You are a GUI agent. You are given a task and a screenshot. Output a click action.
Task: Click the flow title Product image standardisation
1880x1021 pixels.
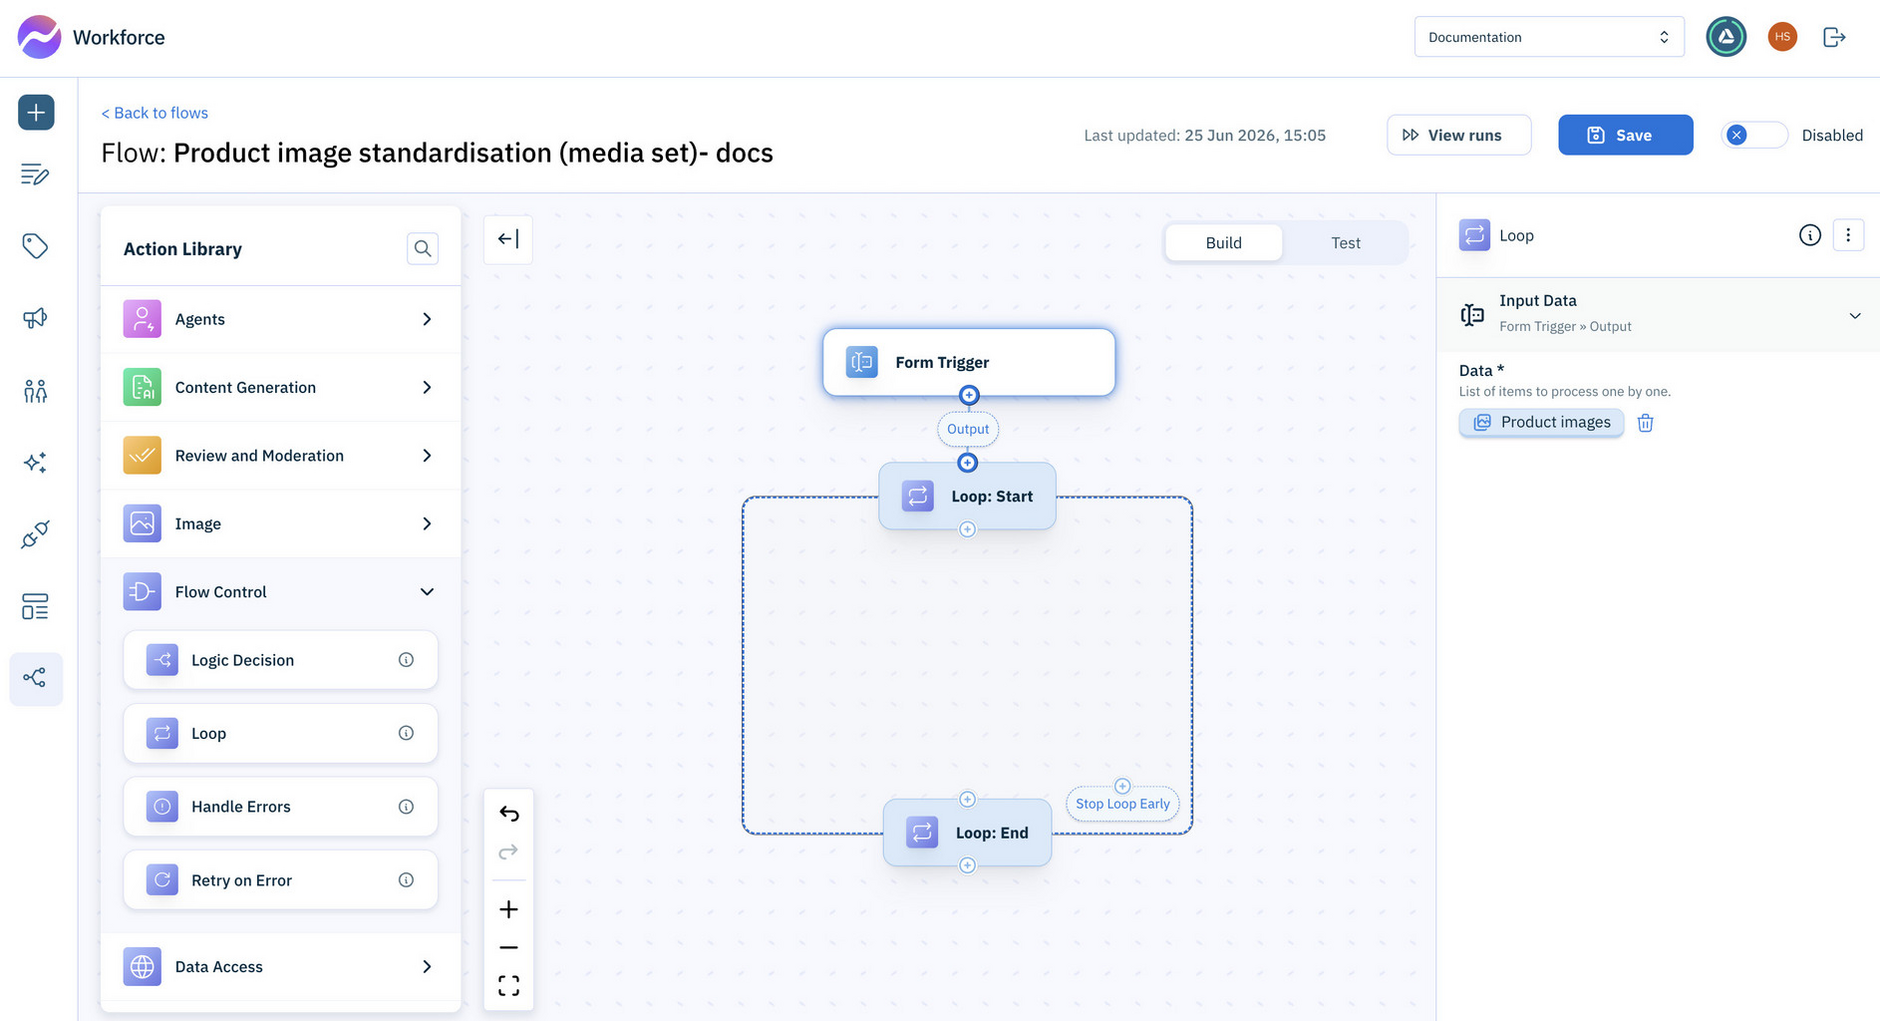click(473, 153)
